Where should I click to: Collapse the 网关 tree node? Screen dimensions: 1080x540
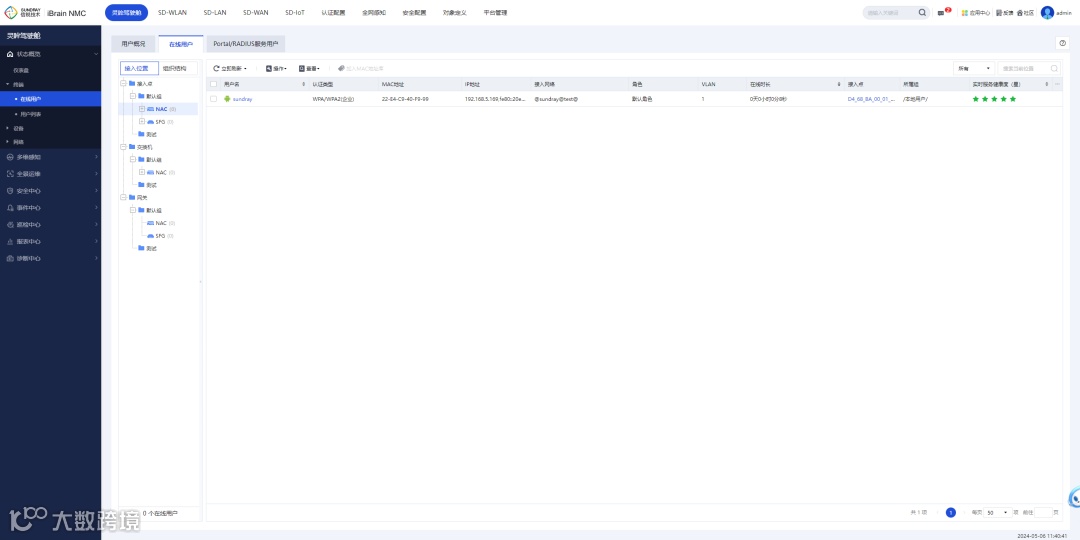pyautogui.click(x=123, y=197)
